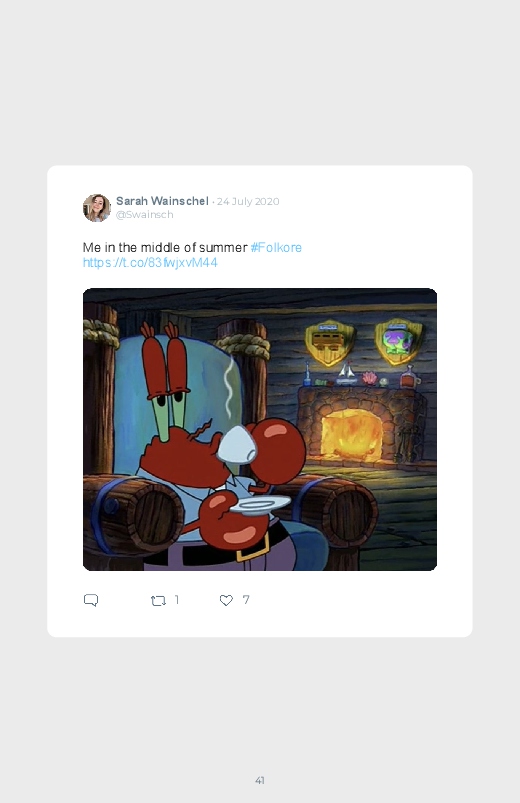Screen dimensions: 520x803
Task: Click the retweet count of 1
Action: (x=177, y=600)
